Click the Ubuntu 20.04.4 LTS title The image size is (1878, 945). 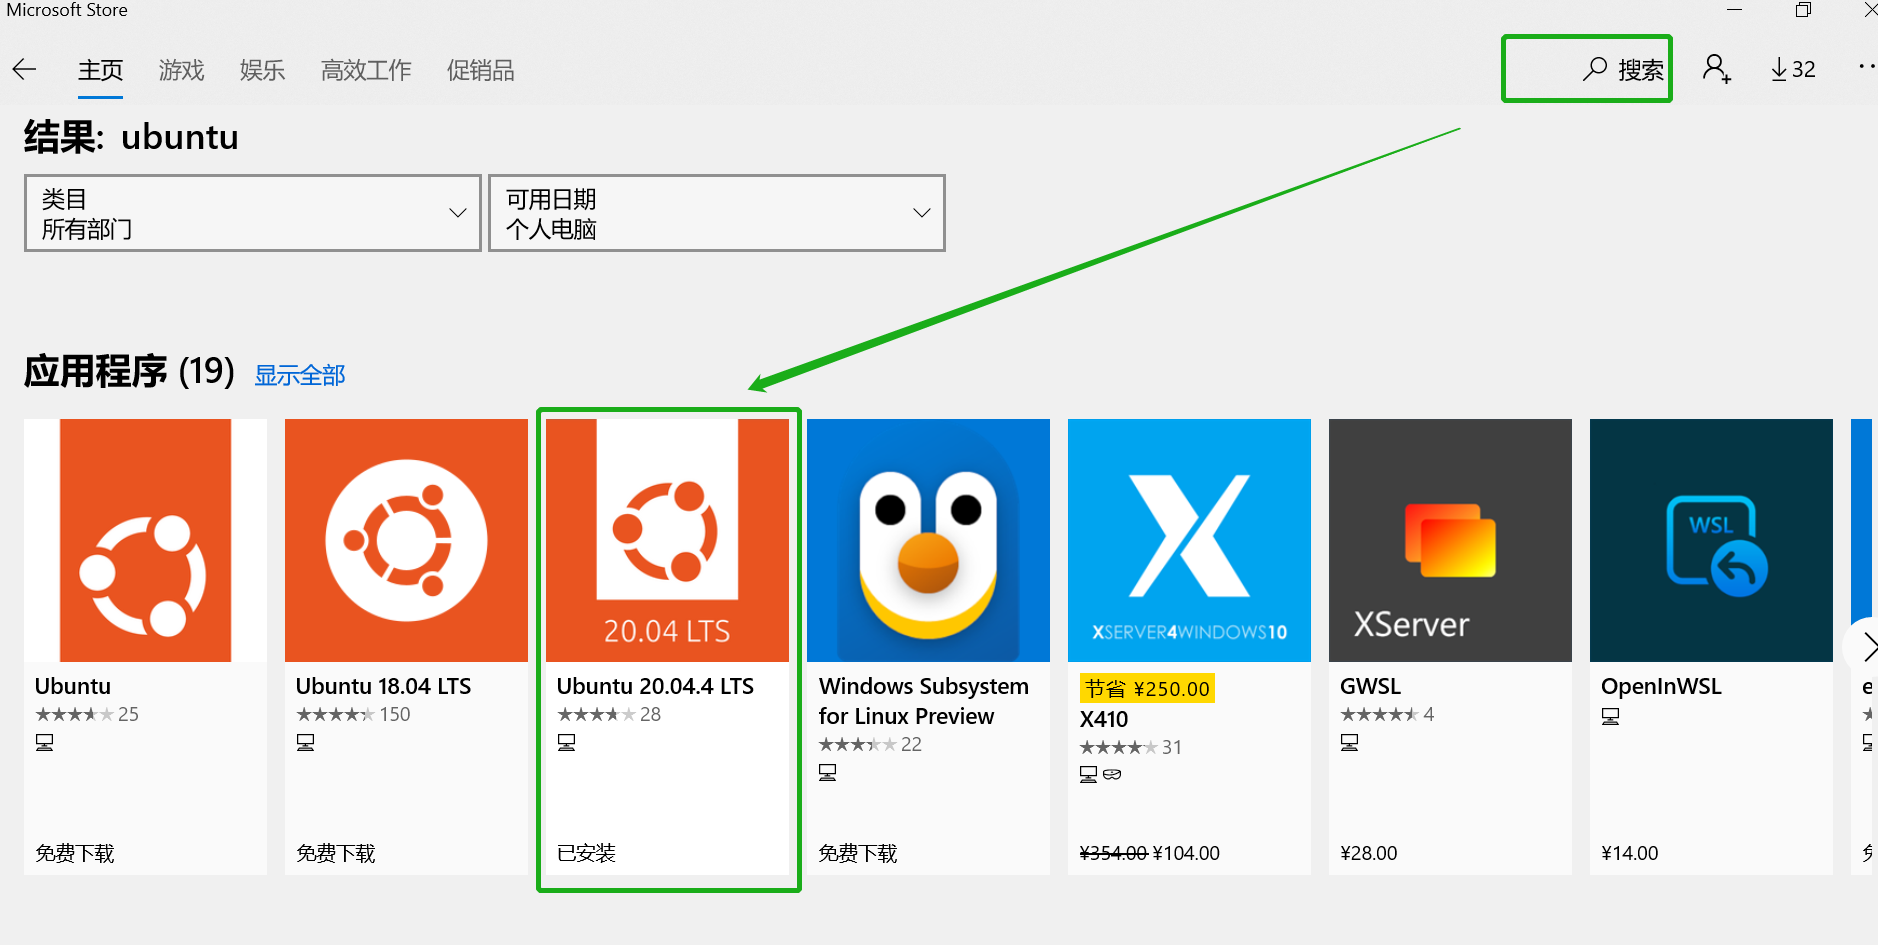(655, 686)
